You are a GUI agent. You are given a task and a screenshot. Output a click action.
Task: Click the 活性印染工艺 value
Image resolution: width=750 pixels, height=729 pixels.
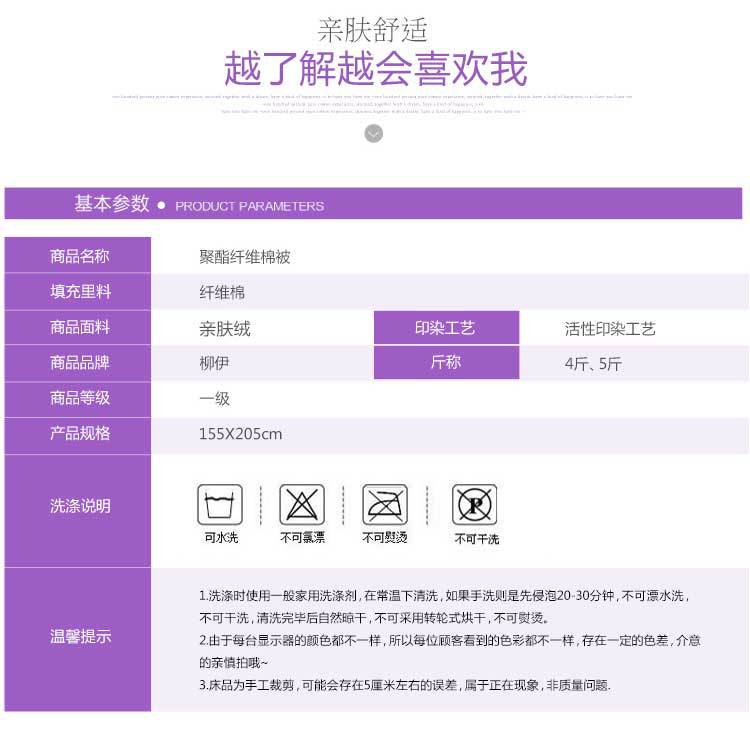[610, 329]
